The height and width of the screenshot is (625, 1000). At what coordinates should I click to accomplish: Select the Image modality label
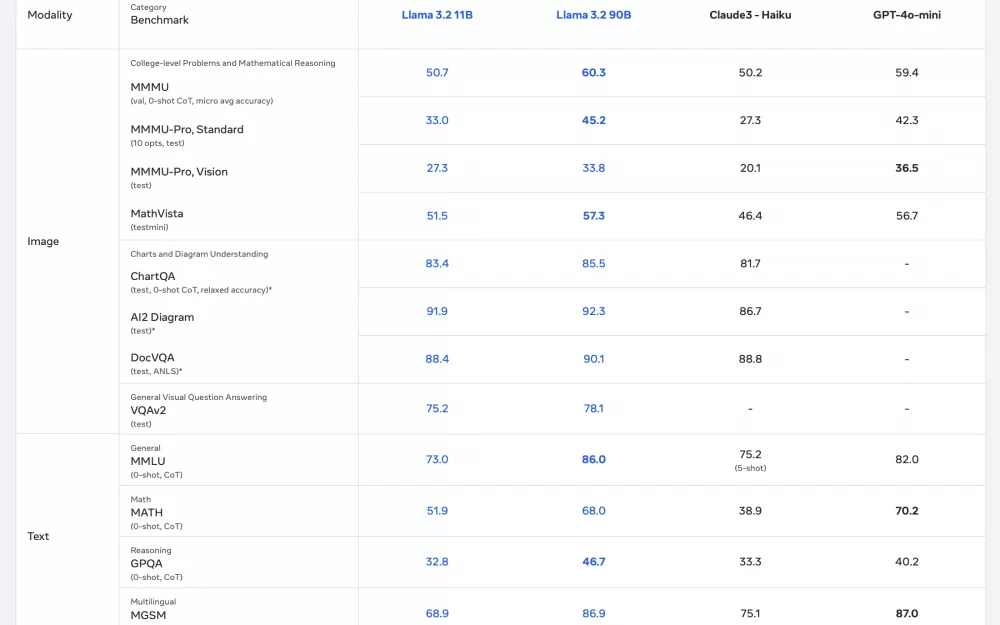pos(43,241)
